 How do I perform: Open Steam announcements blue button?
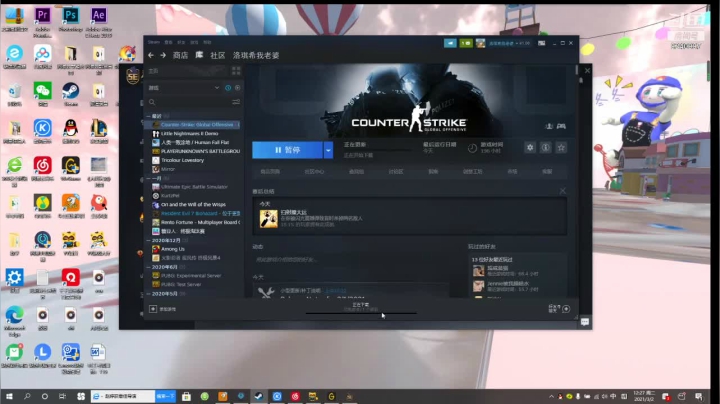click(x=450, y=43)
